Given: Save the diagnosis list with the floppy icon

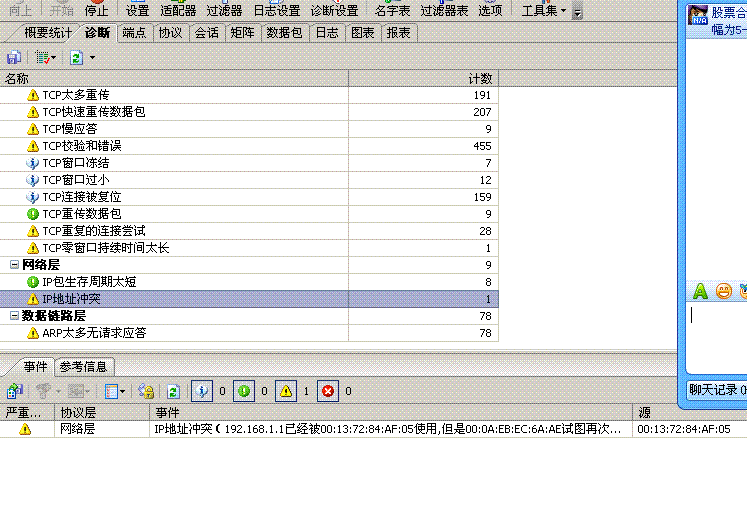Looking at the screenshot, I should (13, 58).
